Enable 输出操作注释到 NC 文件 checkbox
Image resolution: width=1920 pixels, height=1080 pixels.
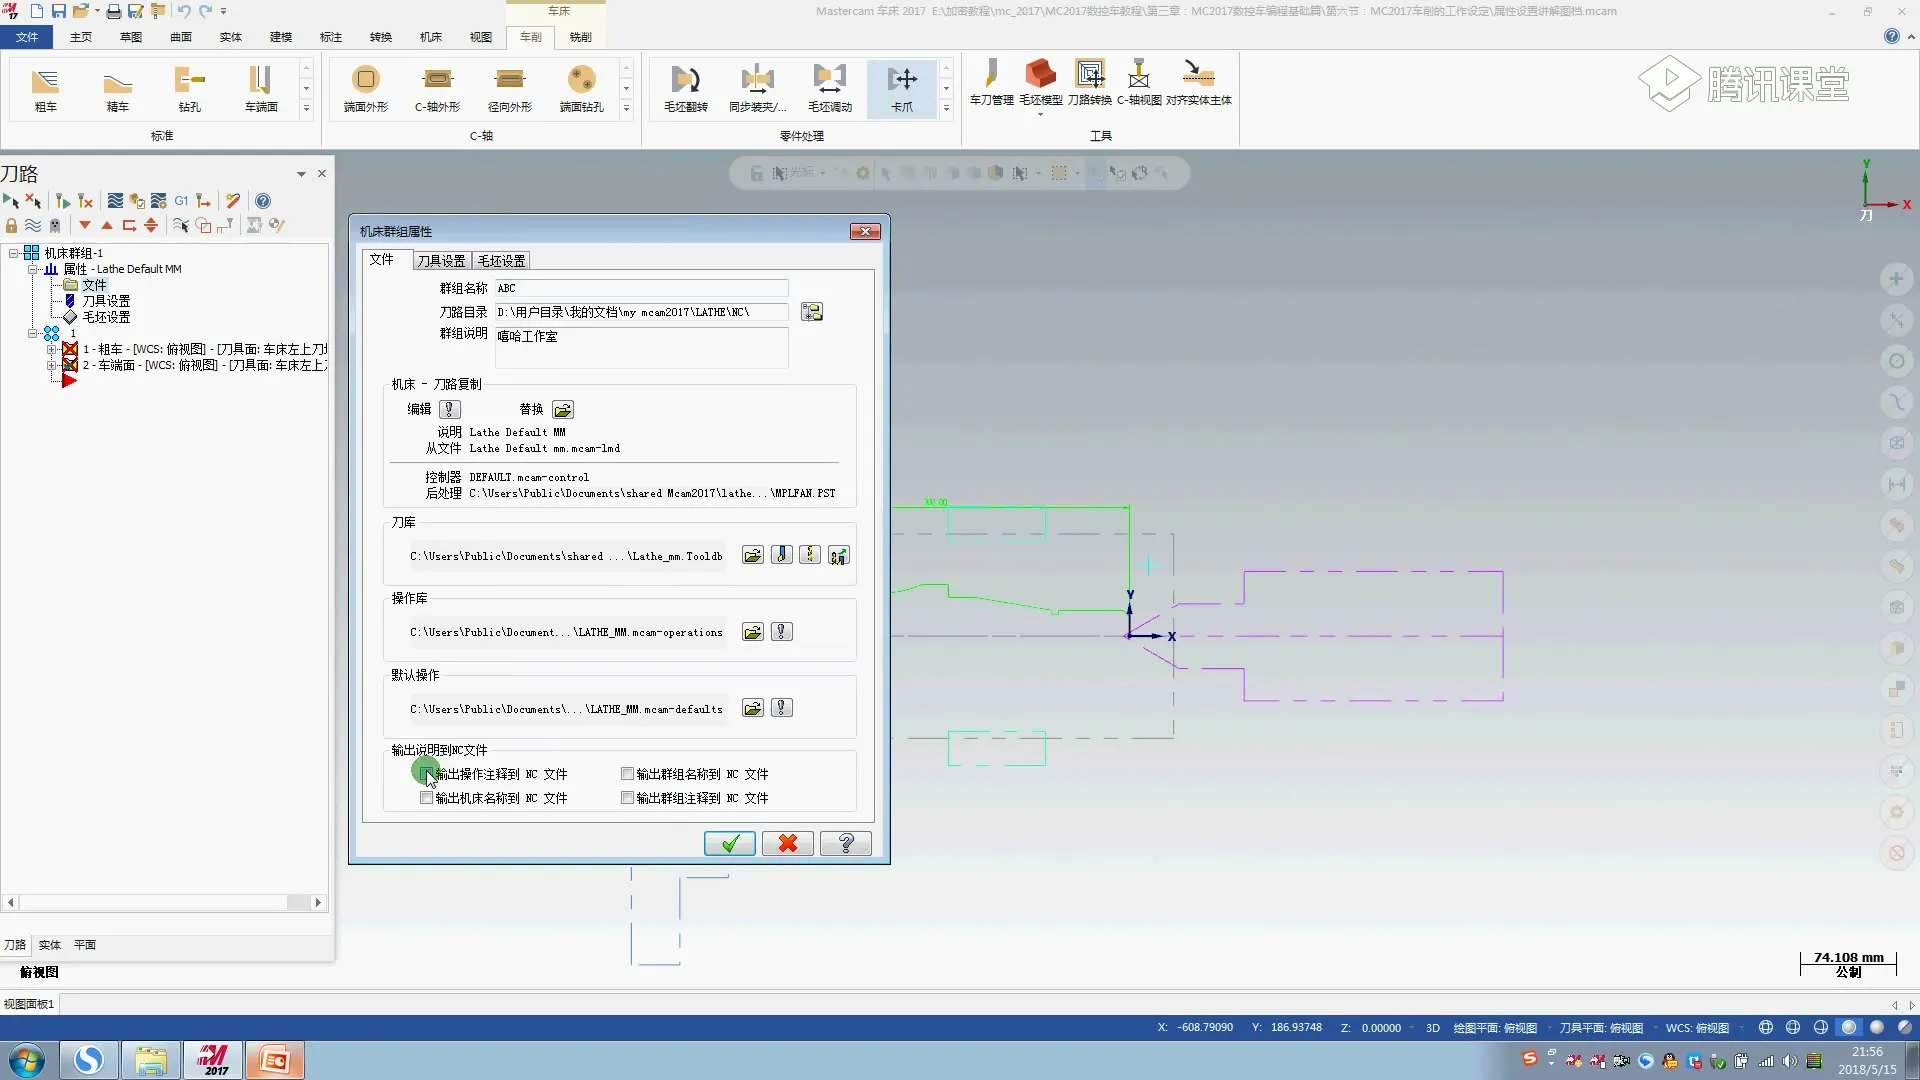pos(427,774)
